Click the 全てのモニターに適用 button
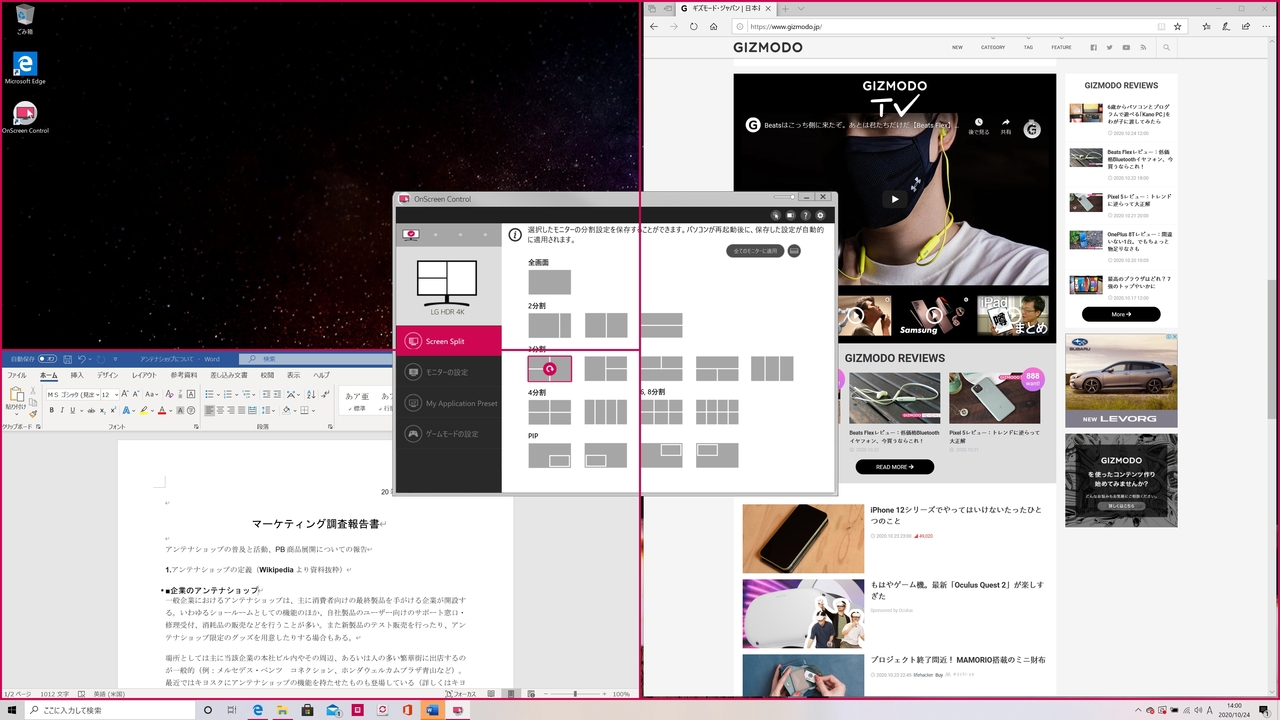Viewport: 1280px width, 720px height. tap(755, 251)
